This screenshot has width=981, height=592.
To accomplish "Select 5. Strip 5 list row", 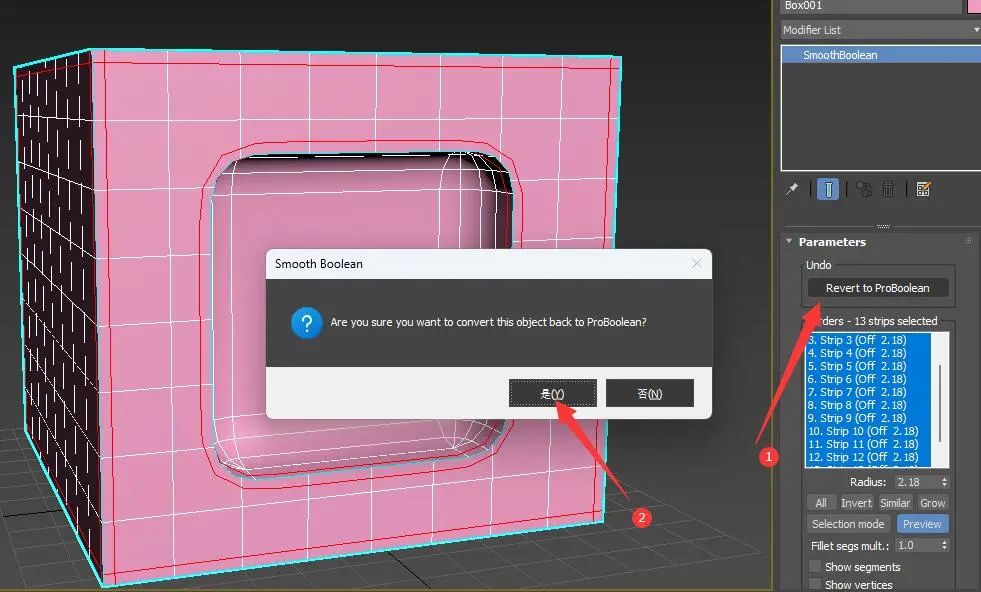I will [868, 366].
